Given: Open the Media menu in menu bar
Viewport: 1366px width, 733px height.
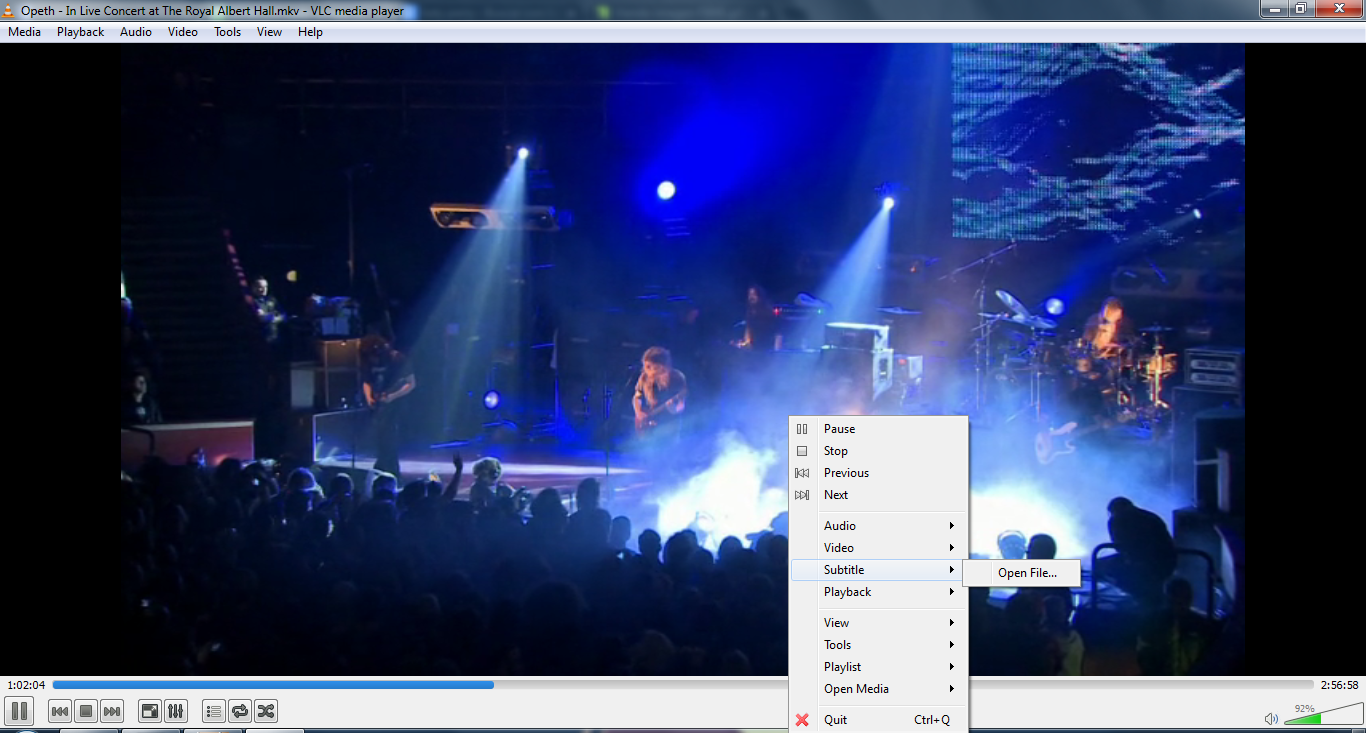Looking at the screenshot, I should [x=24, y=32].
